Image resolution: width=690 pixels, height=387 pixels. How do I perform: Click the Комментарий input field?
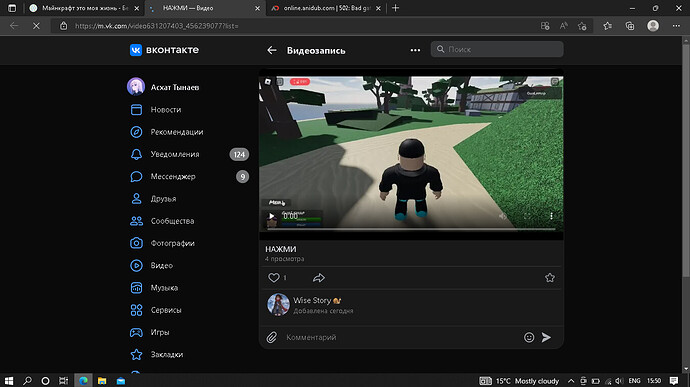coord(400,337)
